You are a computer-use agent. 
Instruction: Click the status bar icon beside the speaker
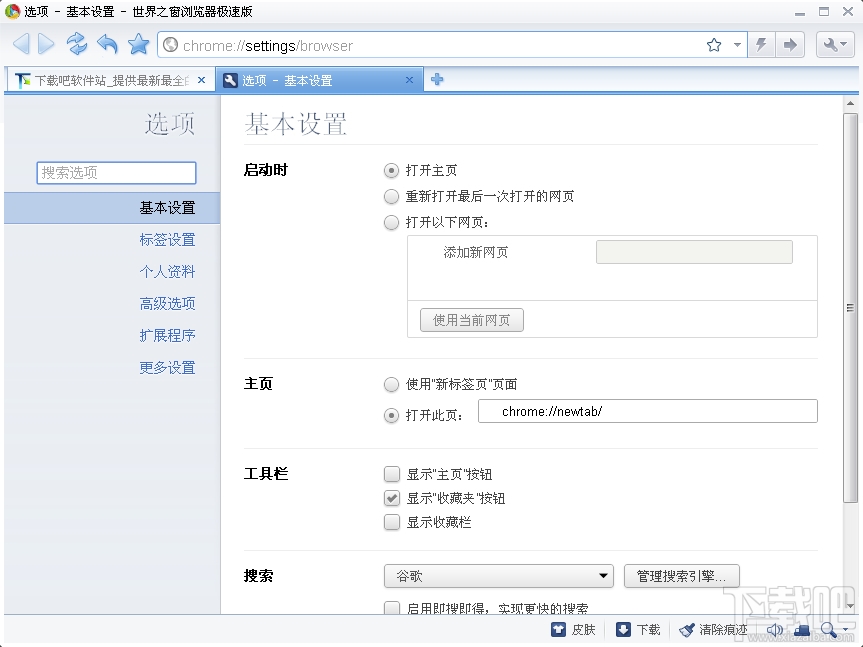tap(802, 629)
